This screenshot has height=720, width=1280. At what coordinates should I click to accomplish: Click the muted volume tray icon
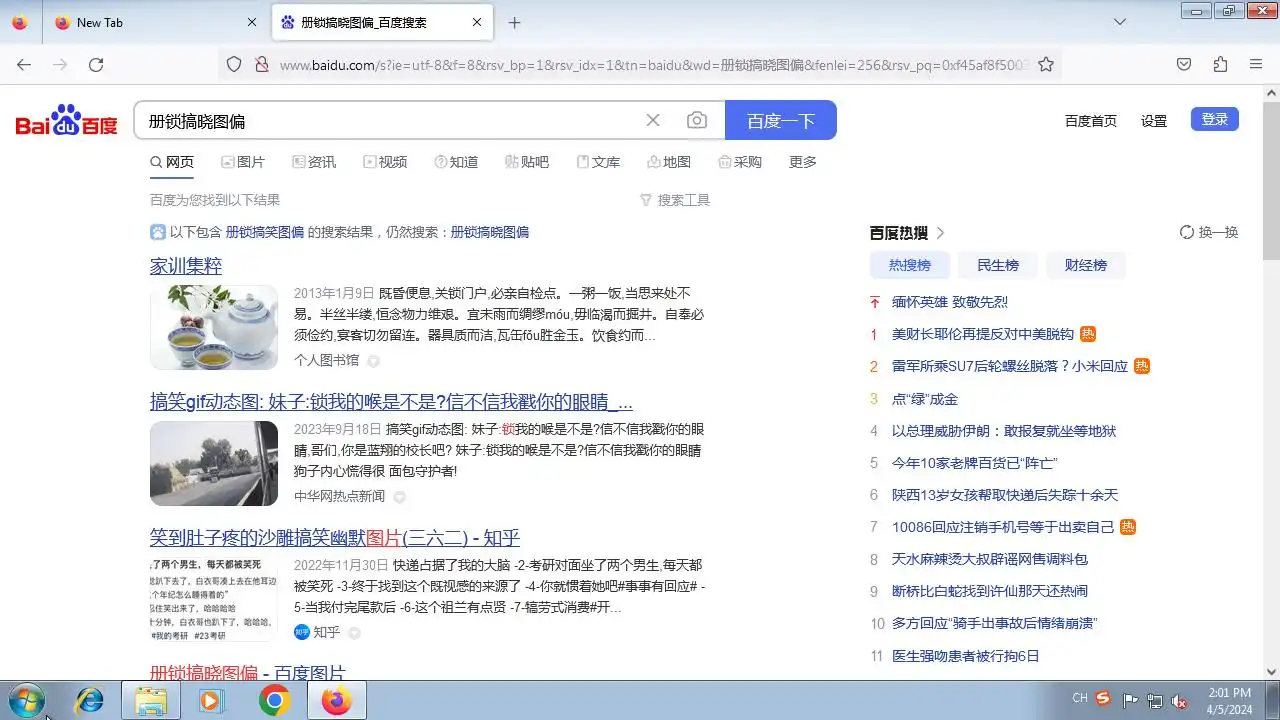point(1179,700)
